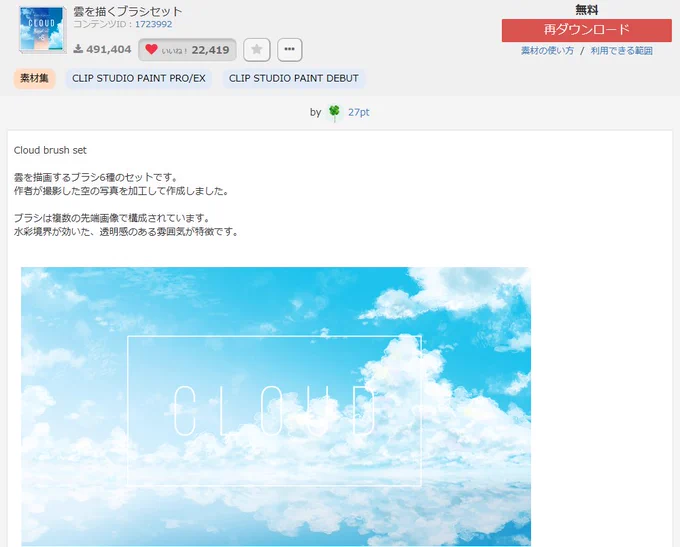
Task: Like the material with the heart button
Action: pos(187,50)
